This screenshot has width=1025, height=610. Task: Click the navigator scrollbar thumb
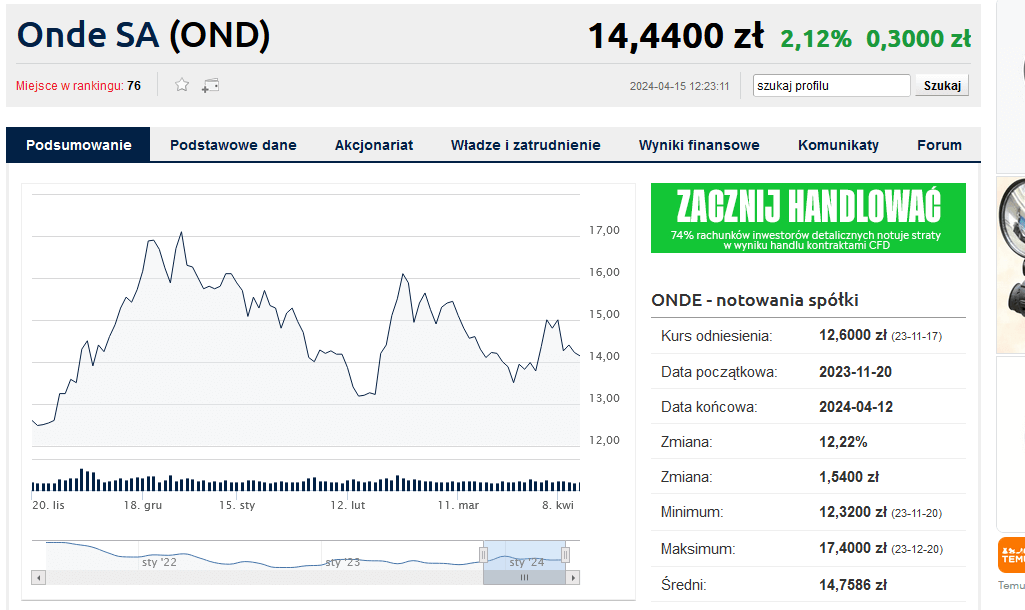tap(524, 577)
